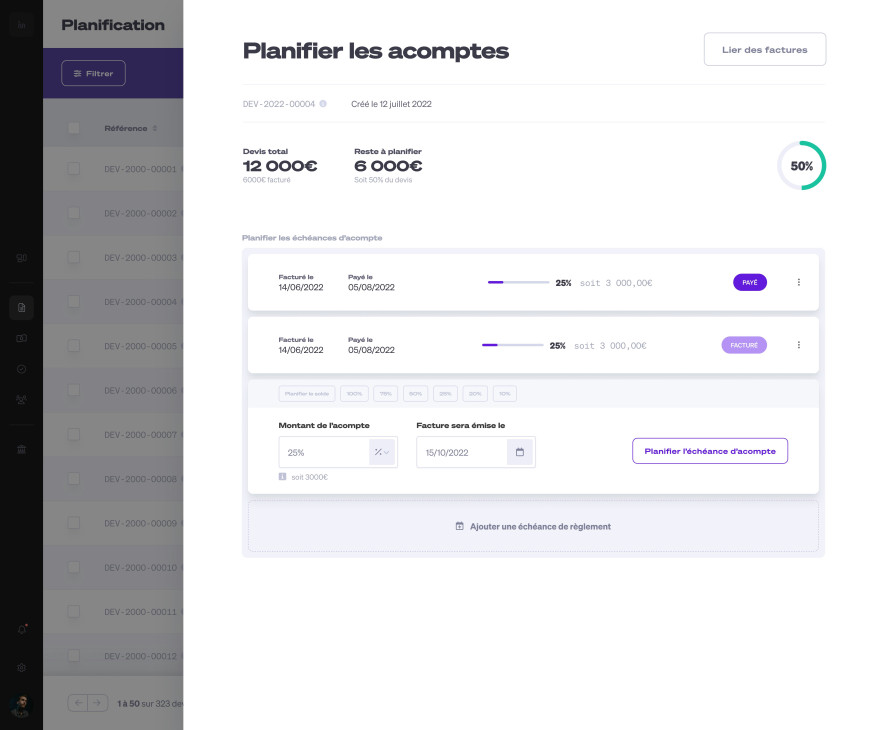The width and height of the screenshot is (886, 730).
Task: Click Planifier l'échéance d'acompte button
Action: (709, 451)
